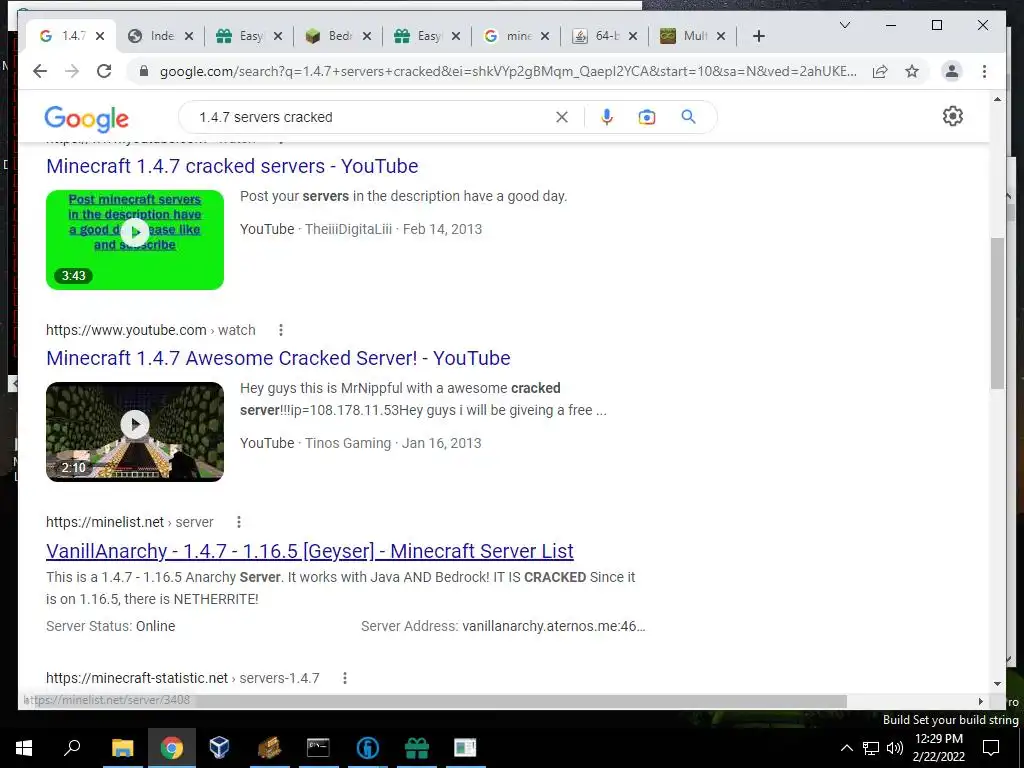Open the last taskbar window app icon
Image resolution: width=1024 pixels, height=768 pixels.
tap(465, 748)
